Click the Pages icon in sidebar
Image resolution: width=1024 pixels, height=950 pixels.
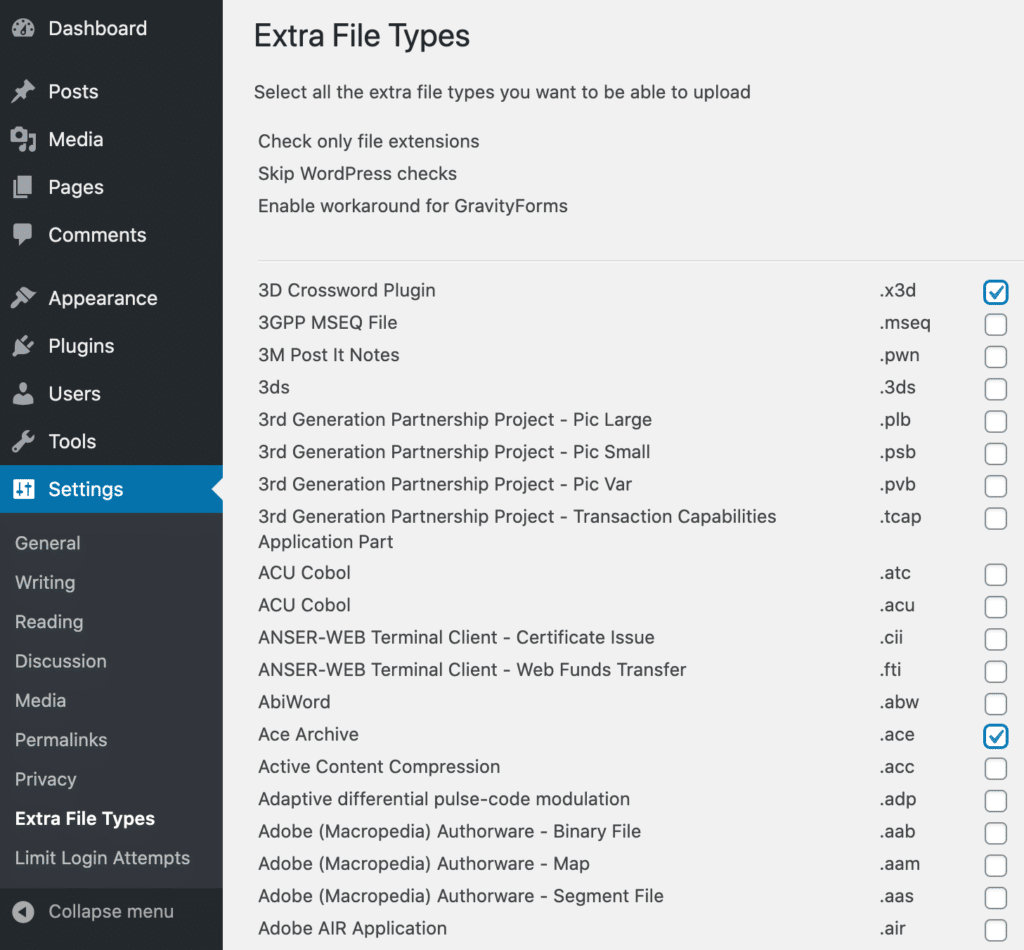coord(23,188)
